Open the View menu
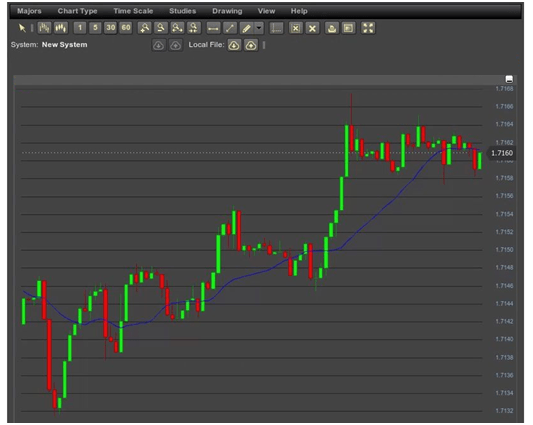 [x=266, y=11]
